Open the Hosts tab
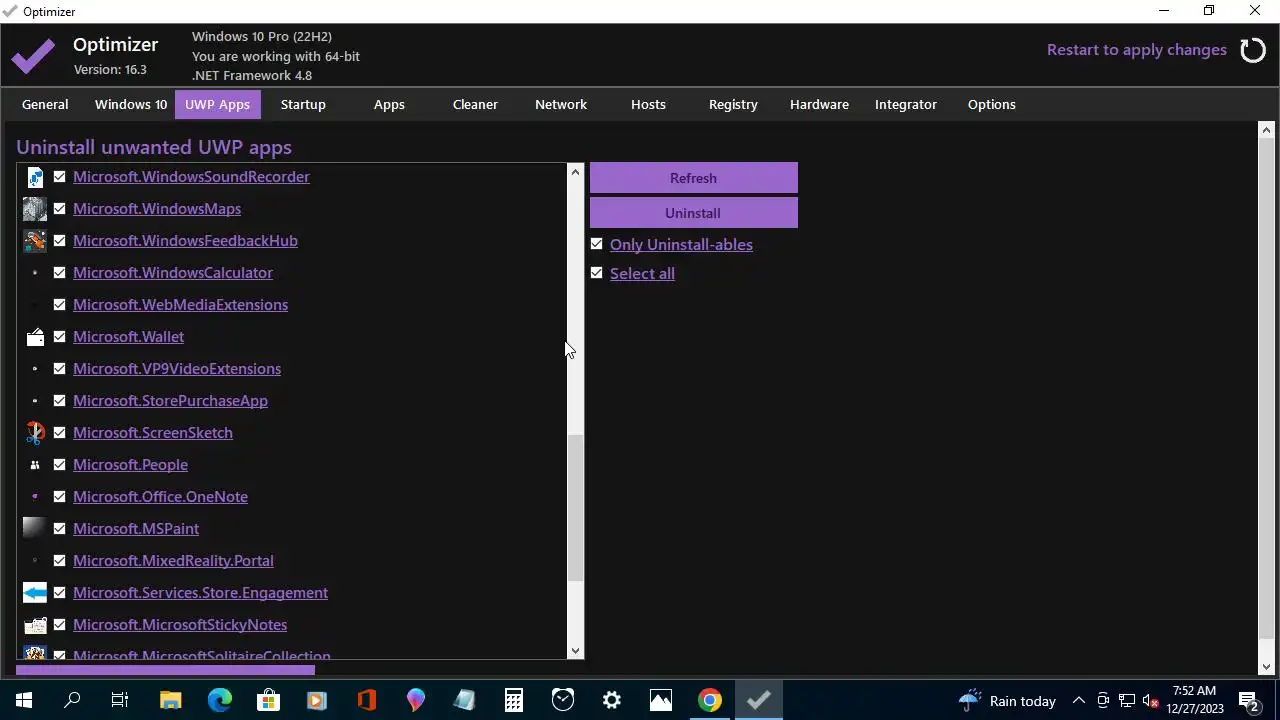Viewport: 1280px width, 720px height. point(648,104)
